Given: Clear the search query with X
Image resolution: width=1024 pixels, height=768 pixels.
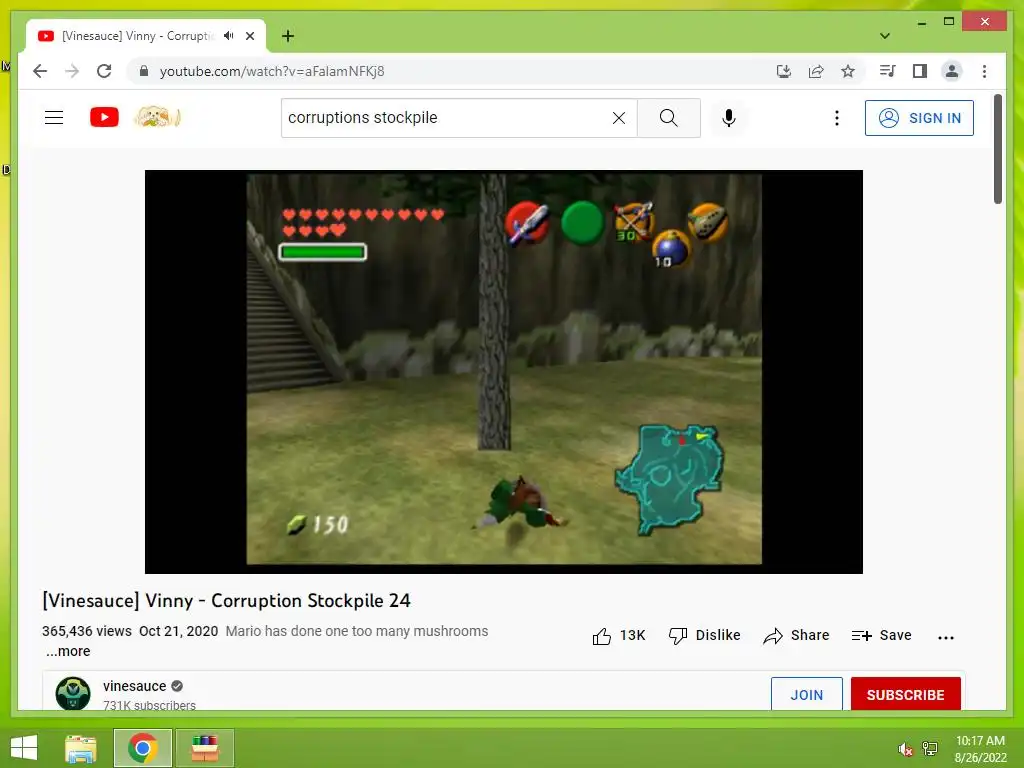Looking at the screenshot, I should [x=618, y=118].
